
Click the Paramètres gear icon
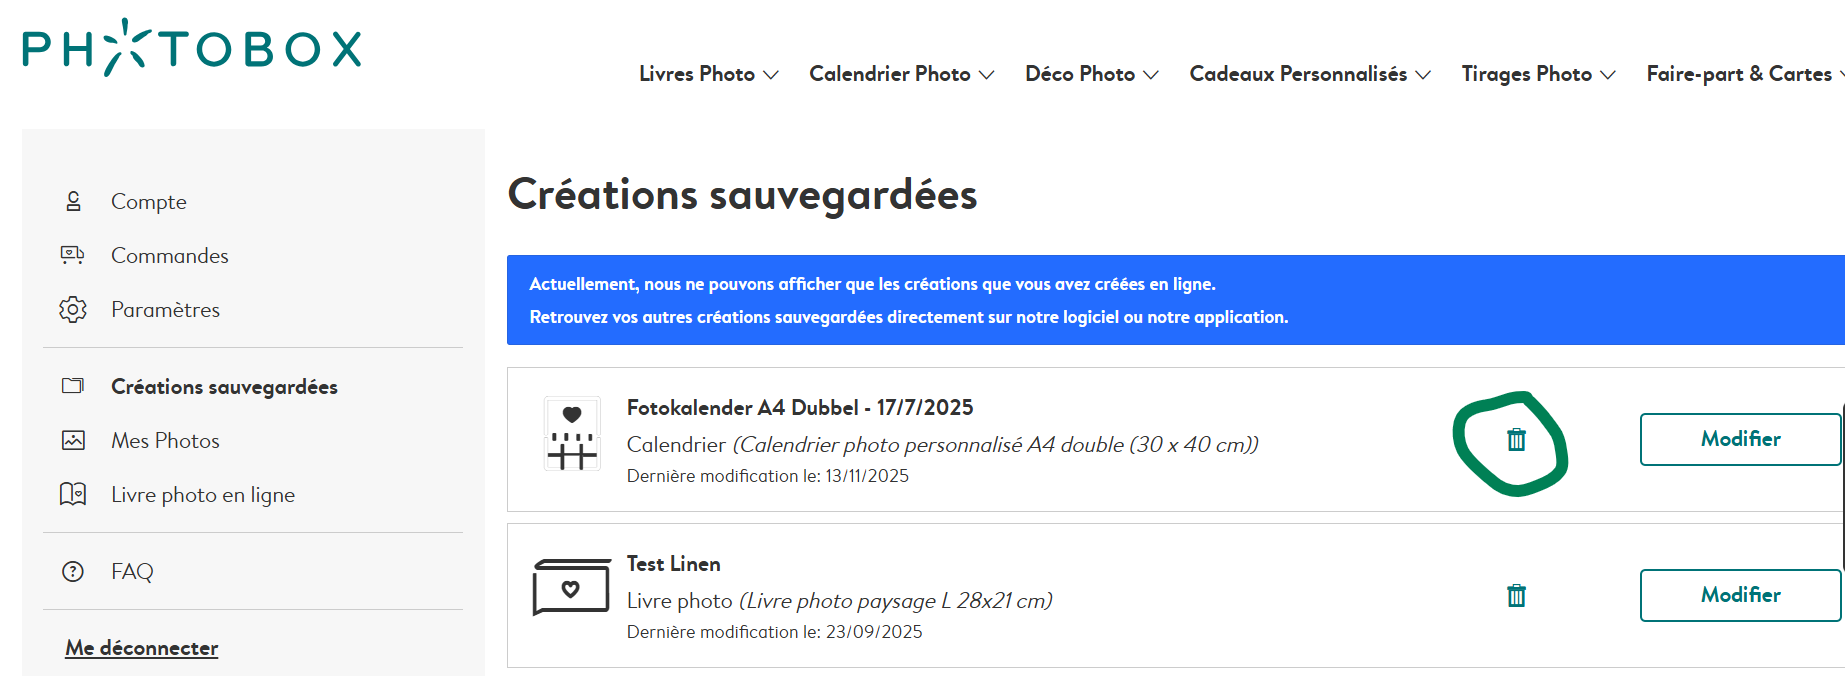73,310
